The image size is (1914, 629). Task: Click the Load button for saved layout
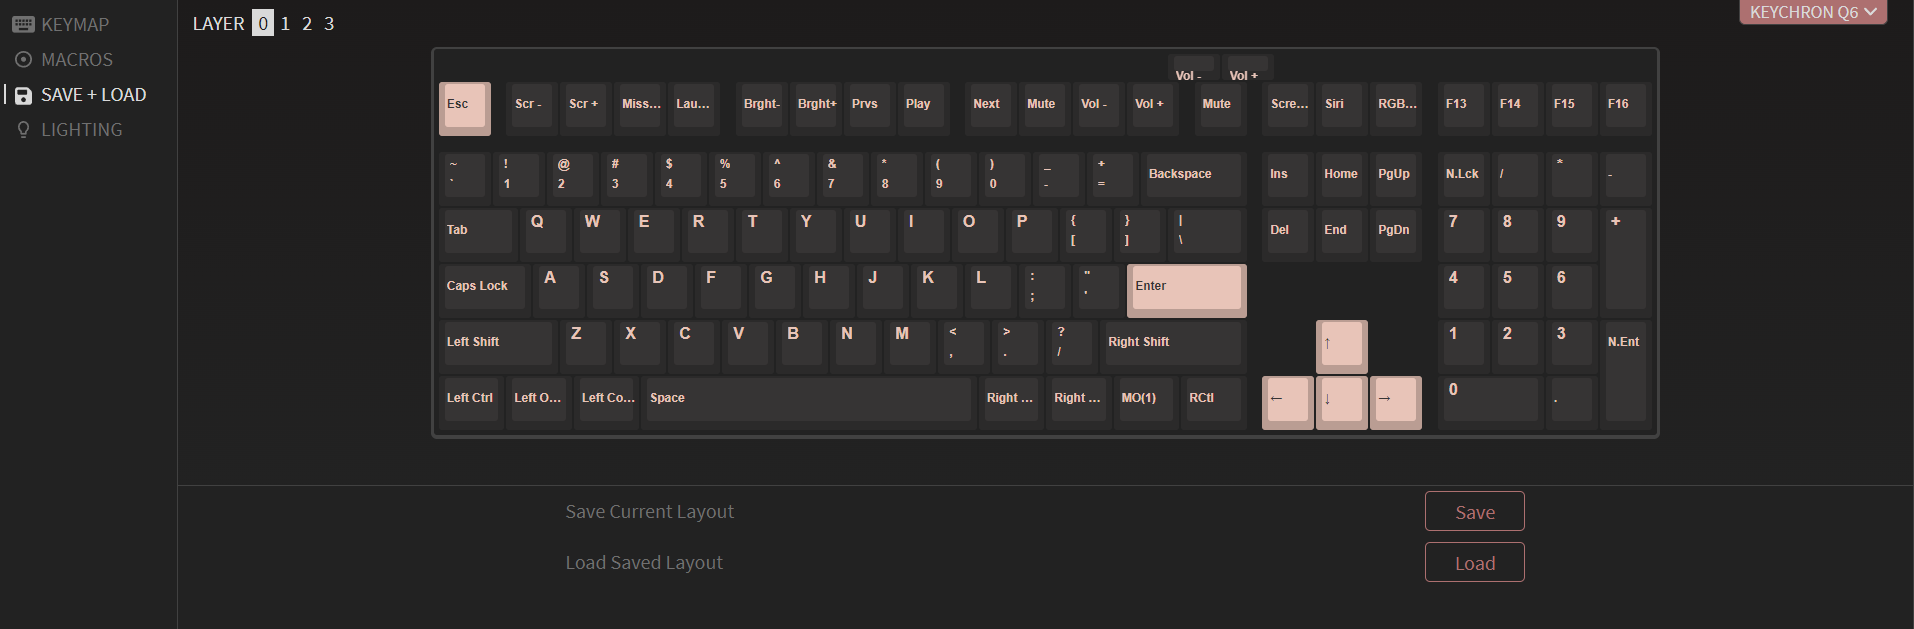[x=1474, y=562]
